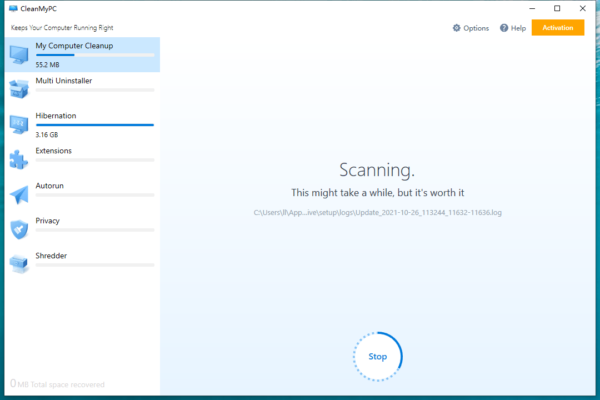
Task: Select the Privacy section label
Action: pos(47,221)
